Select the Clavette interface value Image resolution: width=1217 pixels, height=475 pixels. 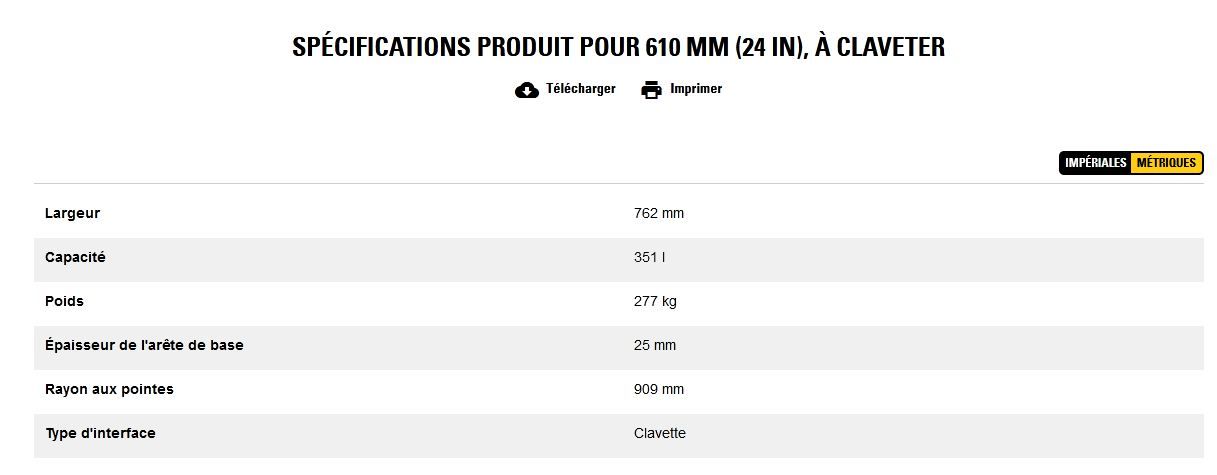click(660, 433)
